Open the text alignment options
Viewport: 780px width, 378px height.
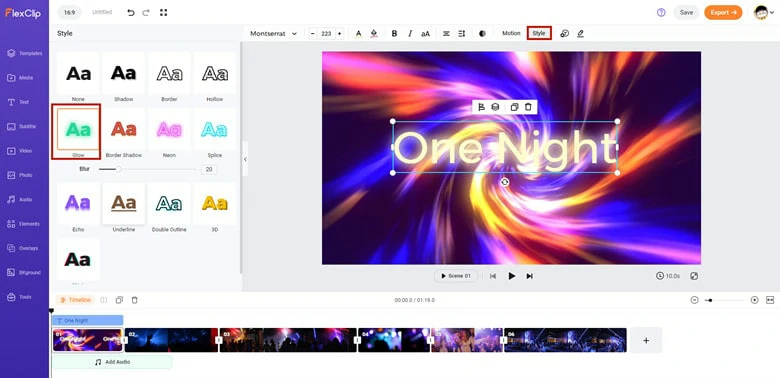tap(446, 34)
